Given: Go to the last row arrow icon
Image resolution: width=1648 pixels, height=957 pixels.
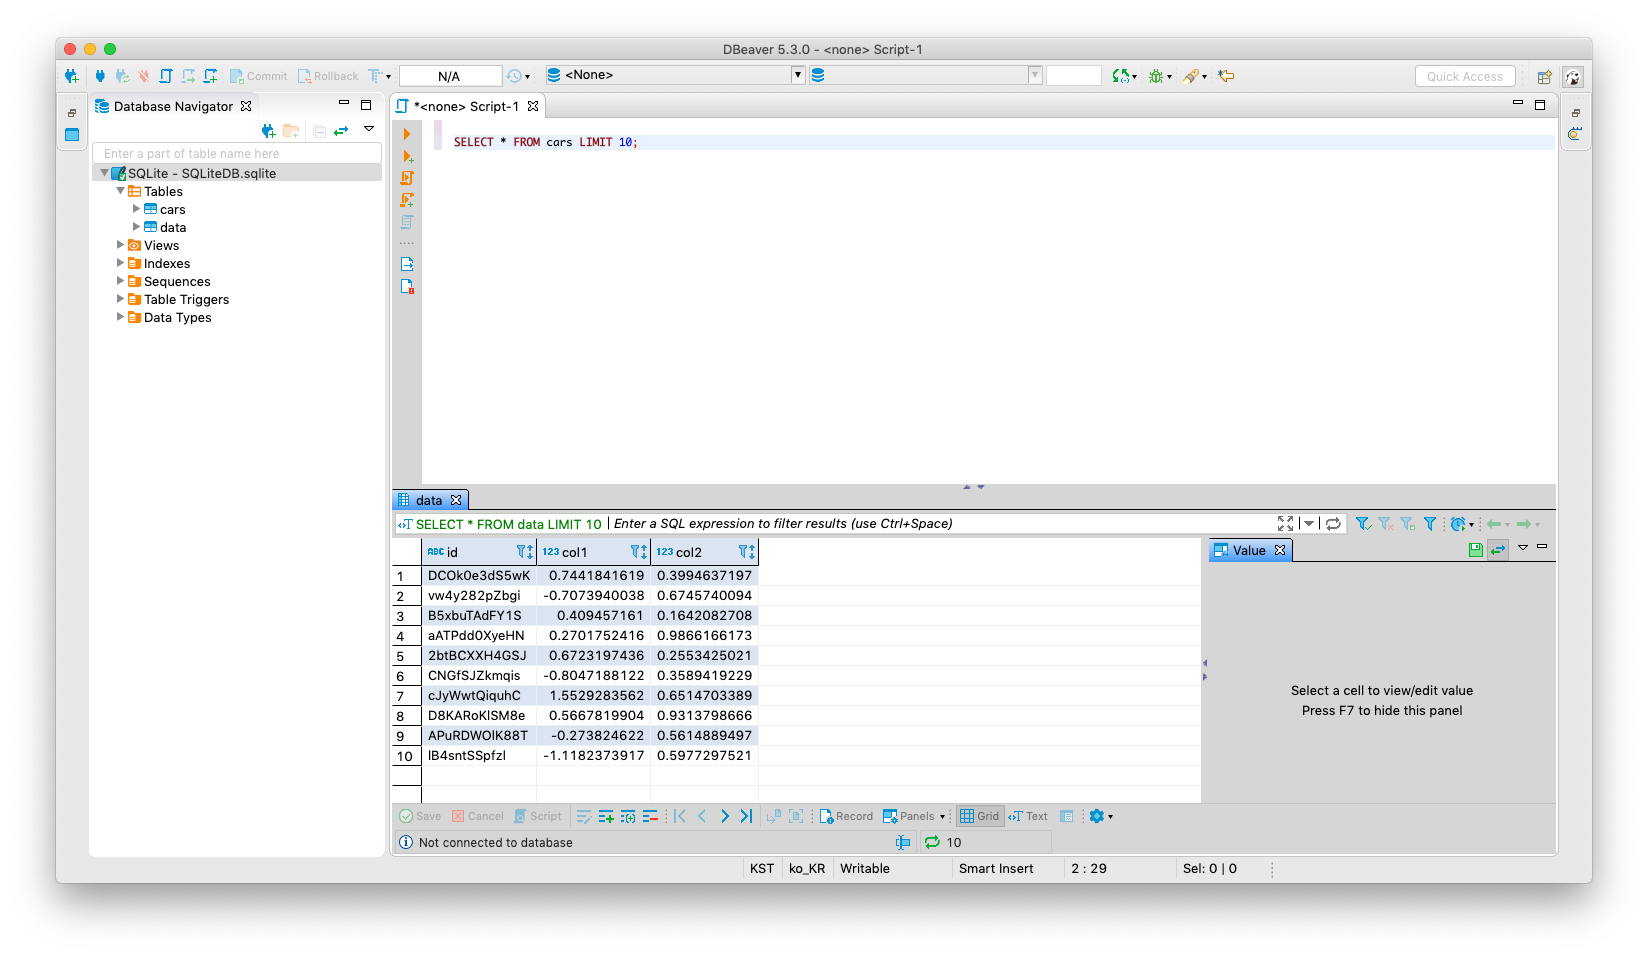Looking at the screenshot, I should click(746, 817).
